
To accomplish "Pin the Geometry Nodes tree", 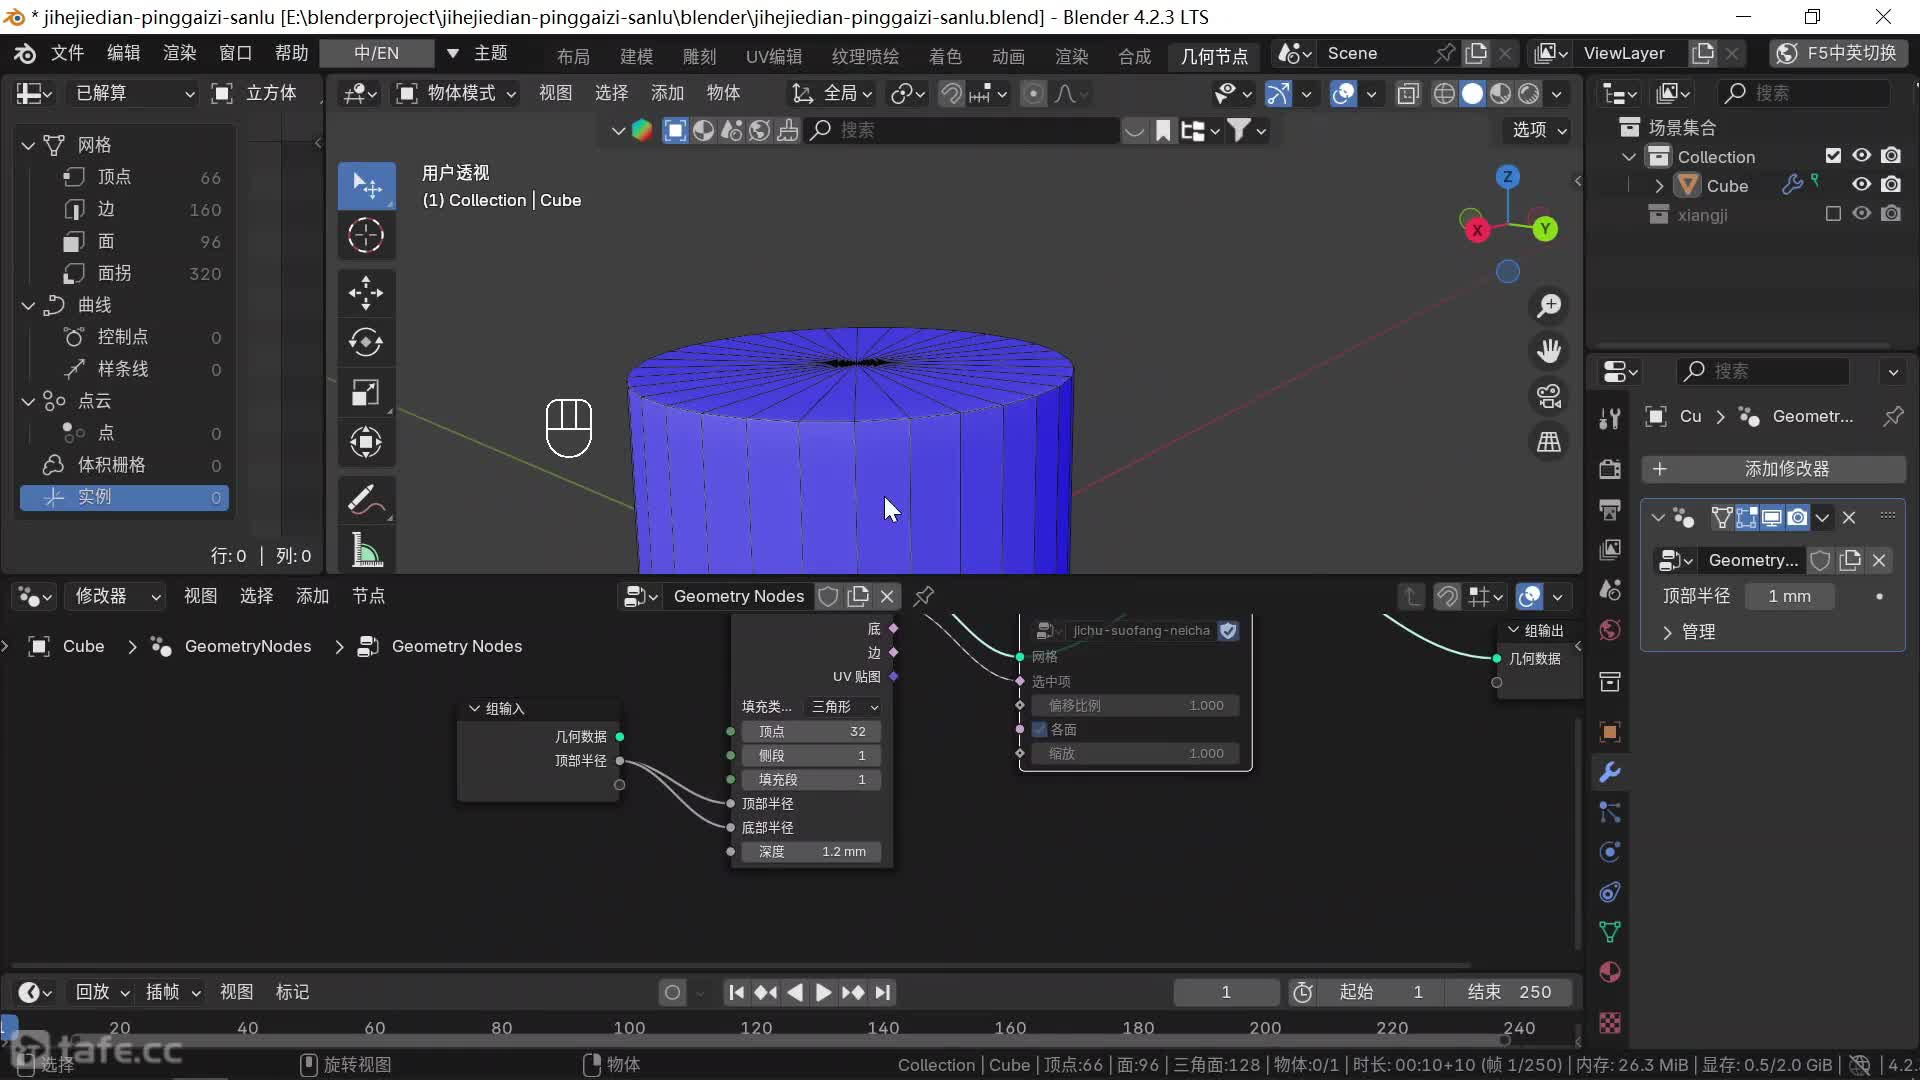I will click(924, 596).
